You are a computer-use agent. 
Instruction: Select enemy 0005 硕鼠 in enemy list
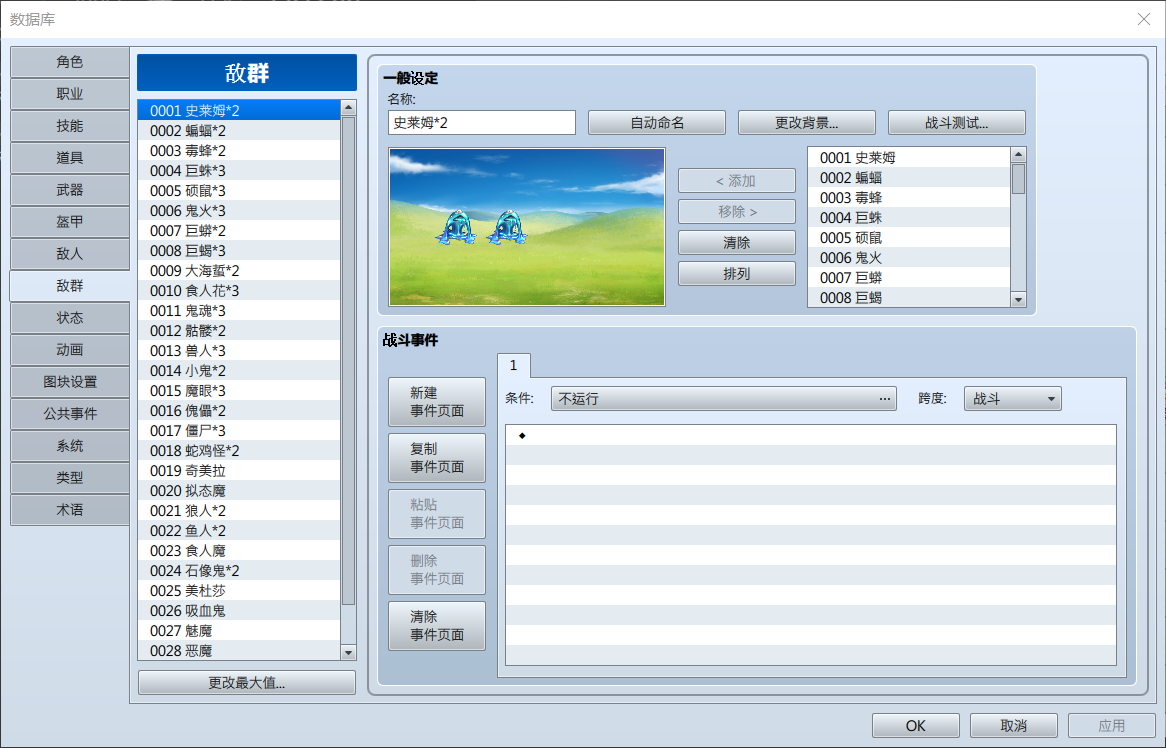coord(909,238)
